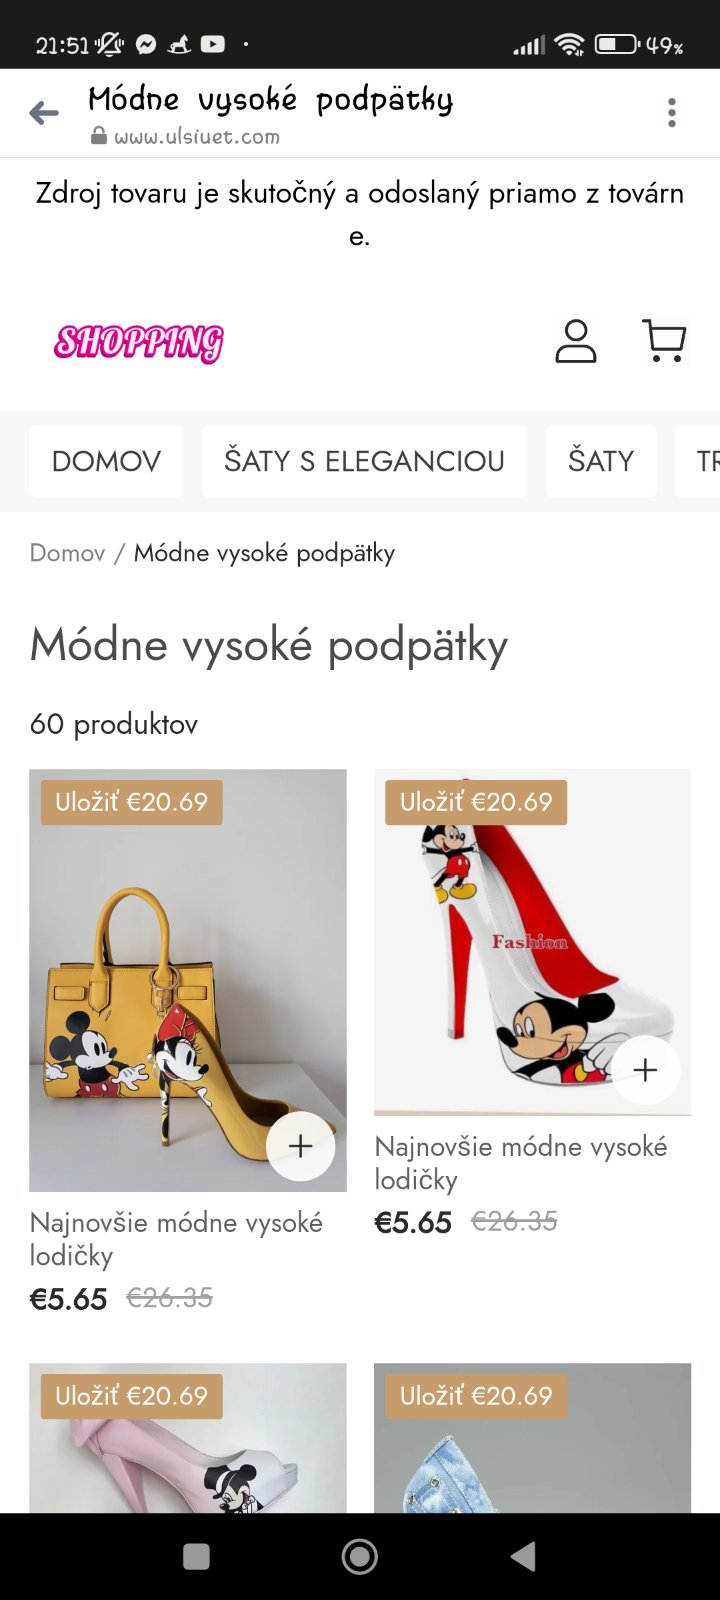Tap Android back triangle button
The image size is (720, 1600).
tap(523, 1556)
